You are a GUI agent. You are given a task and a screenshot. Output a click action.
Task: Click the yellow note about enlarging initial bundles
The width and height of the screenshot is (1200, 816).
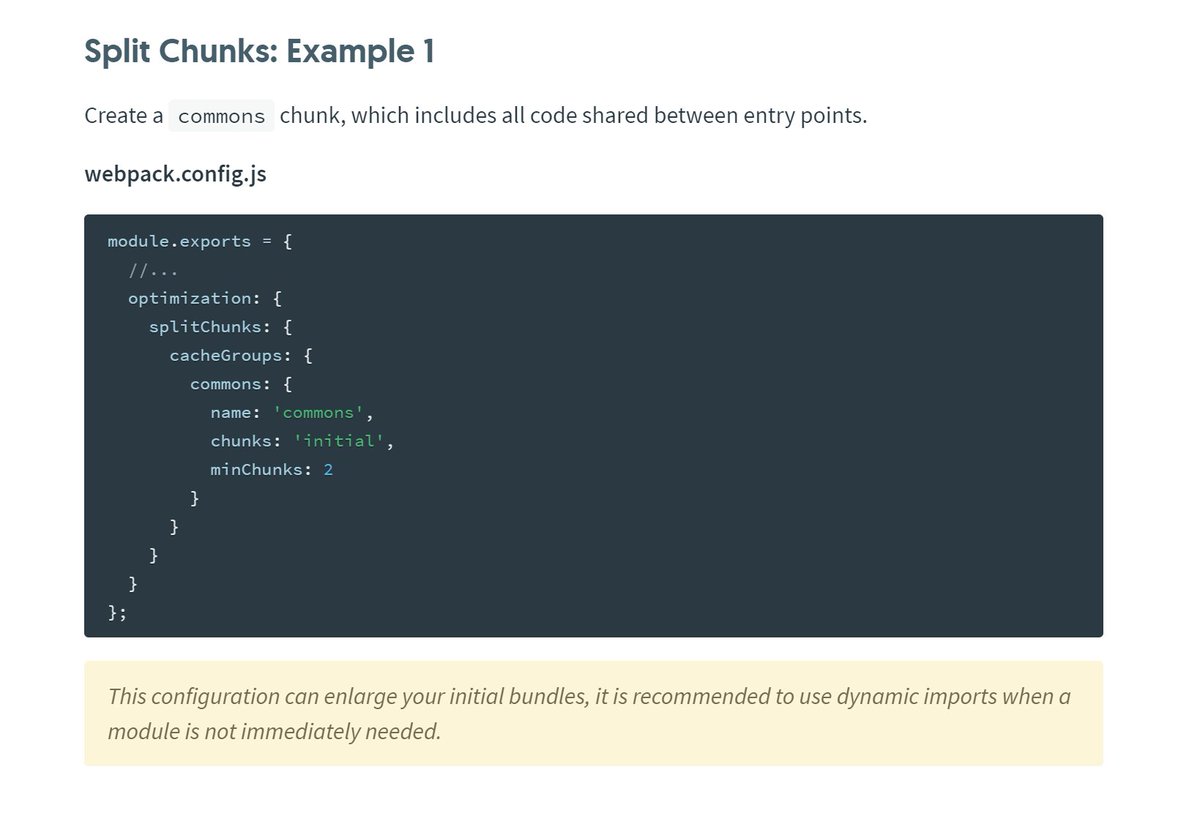[x=593, y=713]
